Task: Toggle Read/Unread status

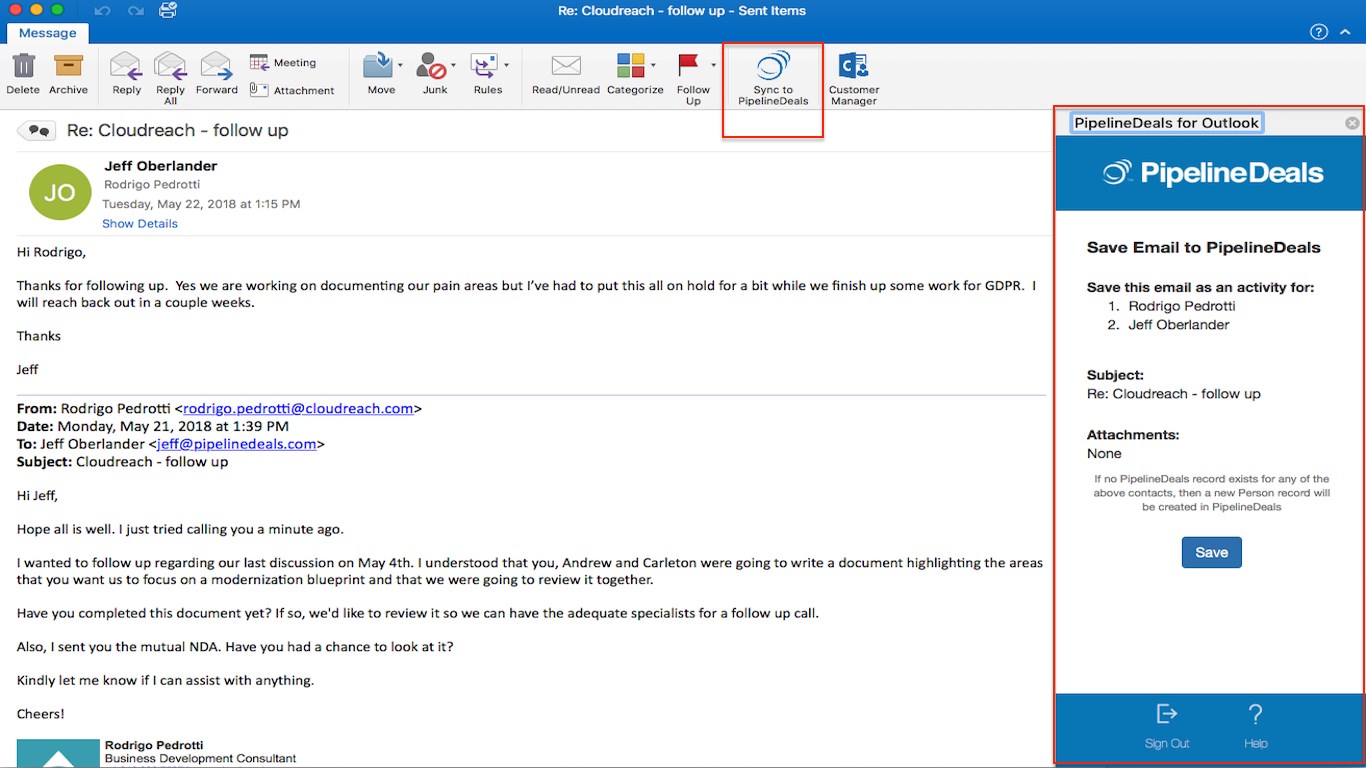Action: click(566, 74)
